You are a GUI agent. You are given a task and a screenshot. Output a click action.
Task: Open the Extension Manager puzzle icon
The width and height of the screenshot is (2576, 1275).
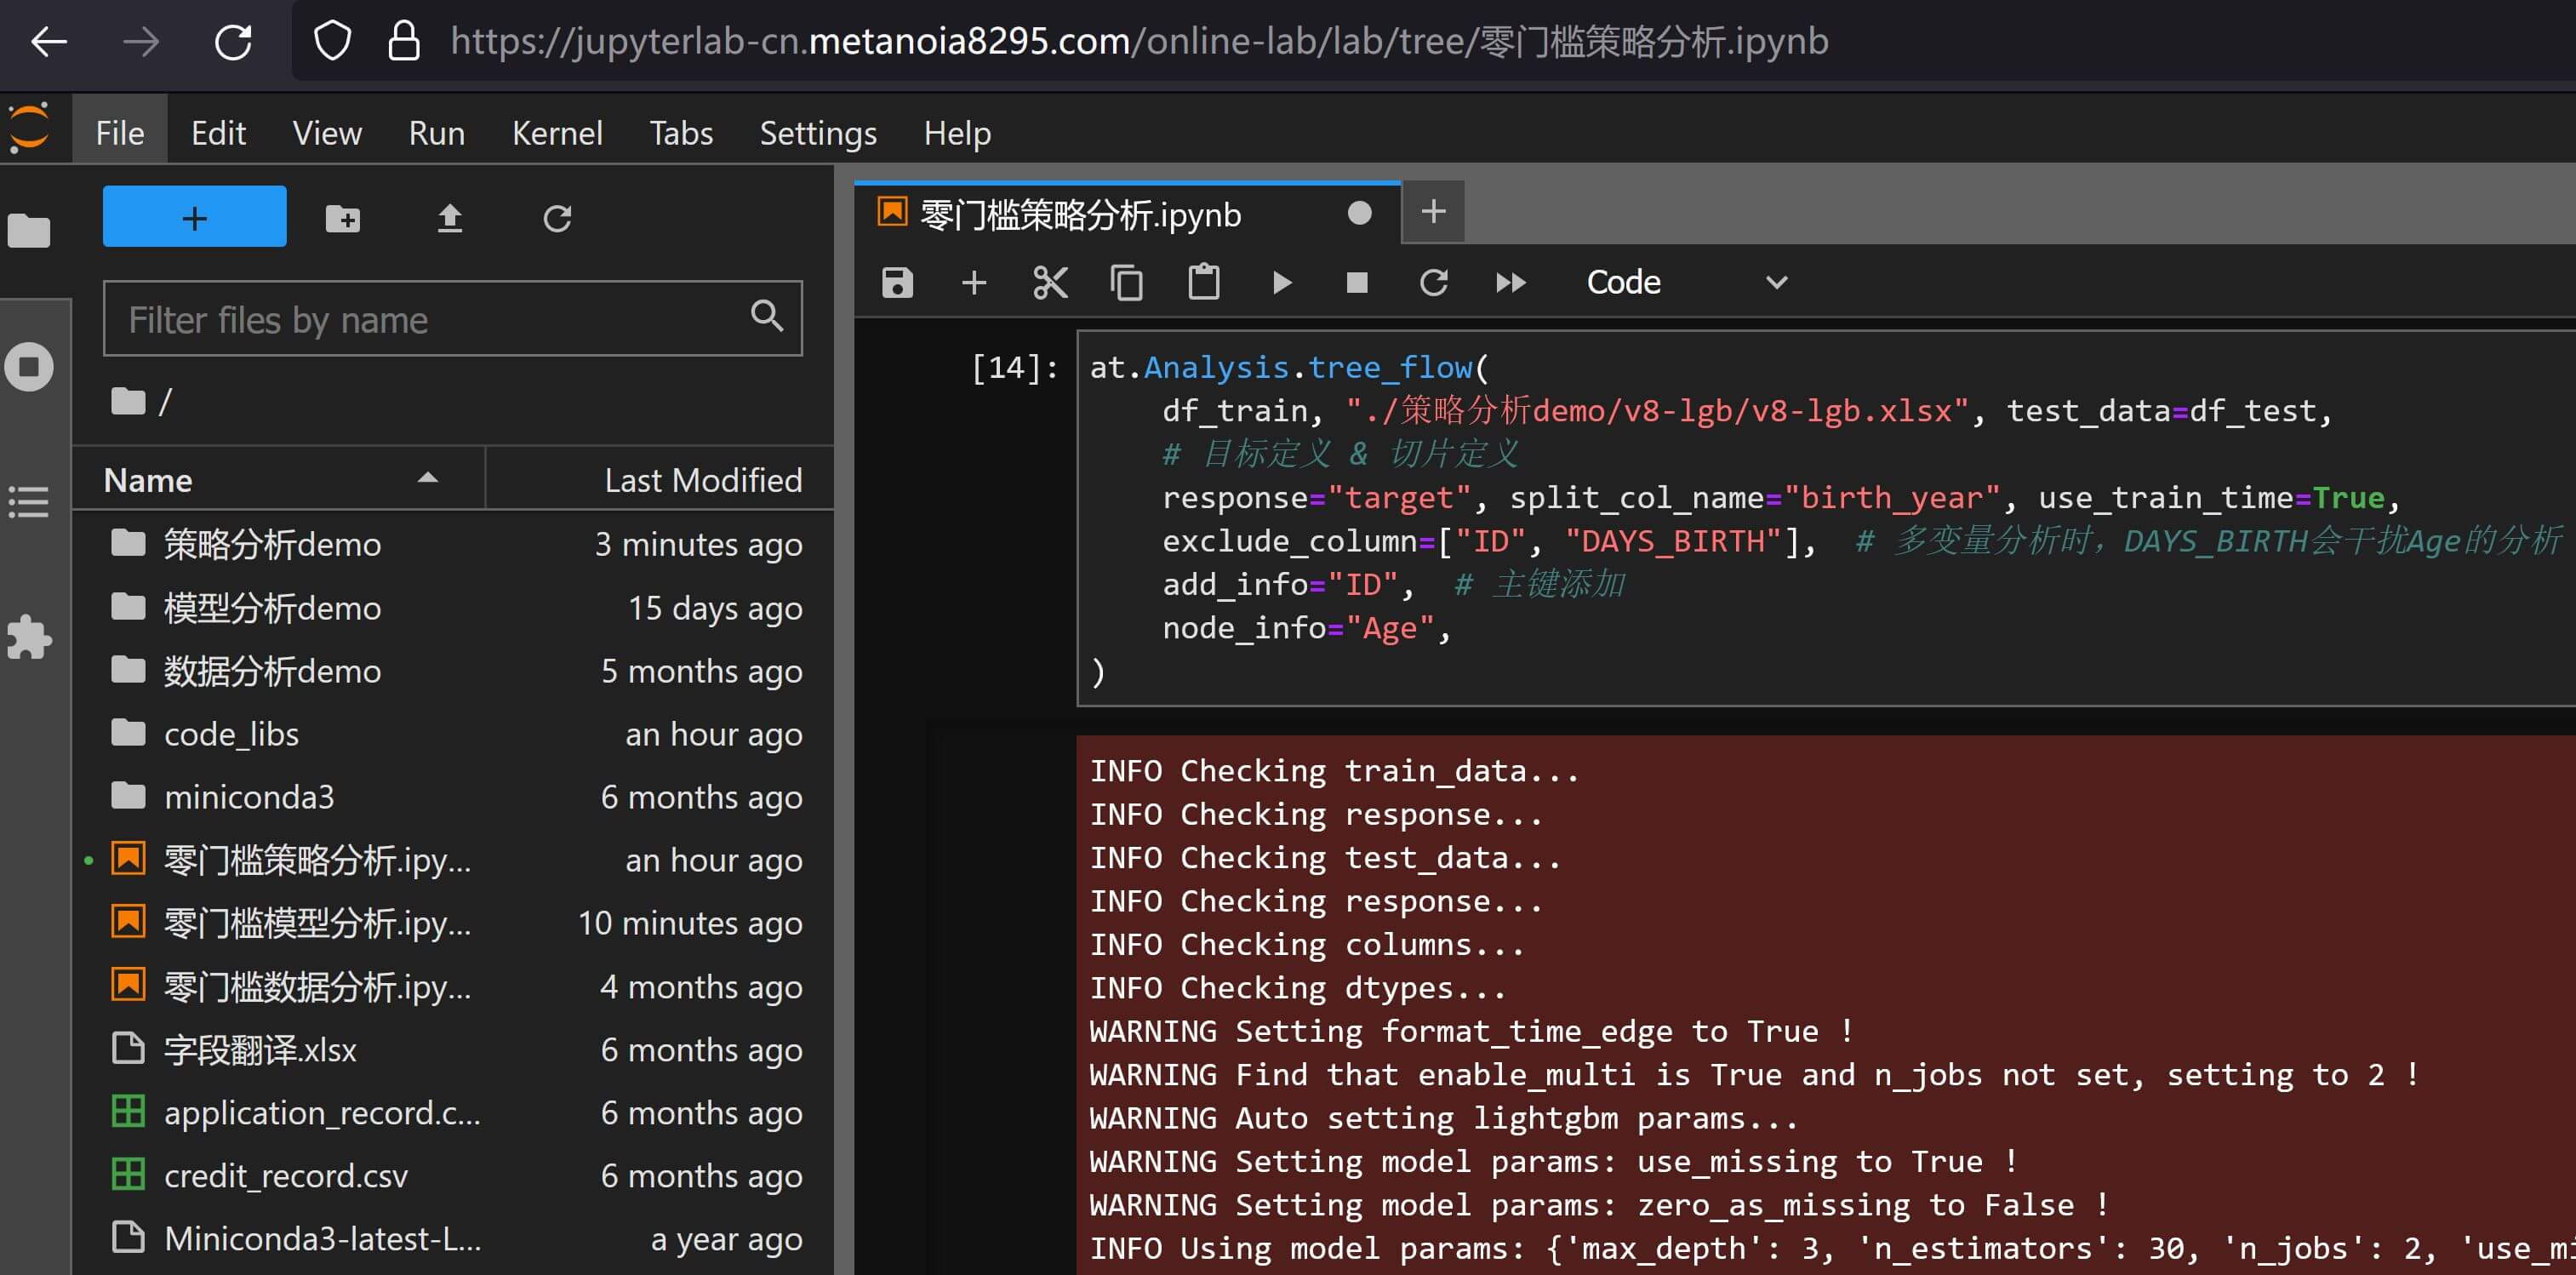pyautogui.click(x=30, y=637)
